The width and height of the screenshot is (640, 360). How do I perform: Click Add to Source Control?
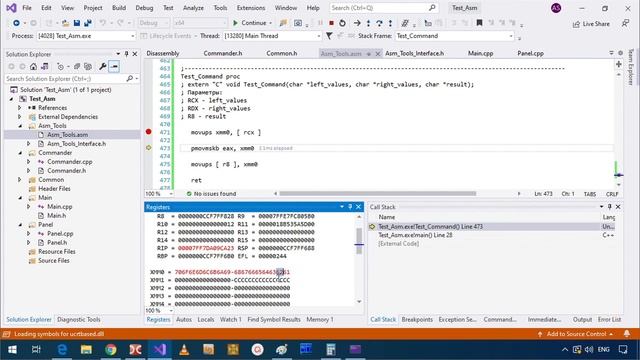[576, 334]
